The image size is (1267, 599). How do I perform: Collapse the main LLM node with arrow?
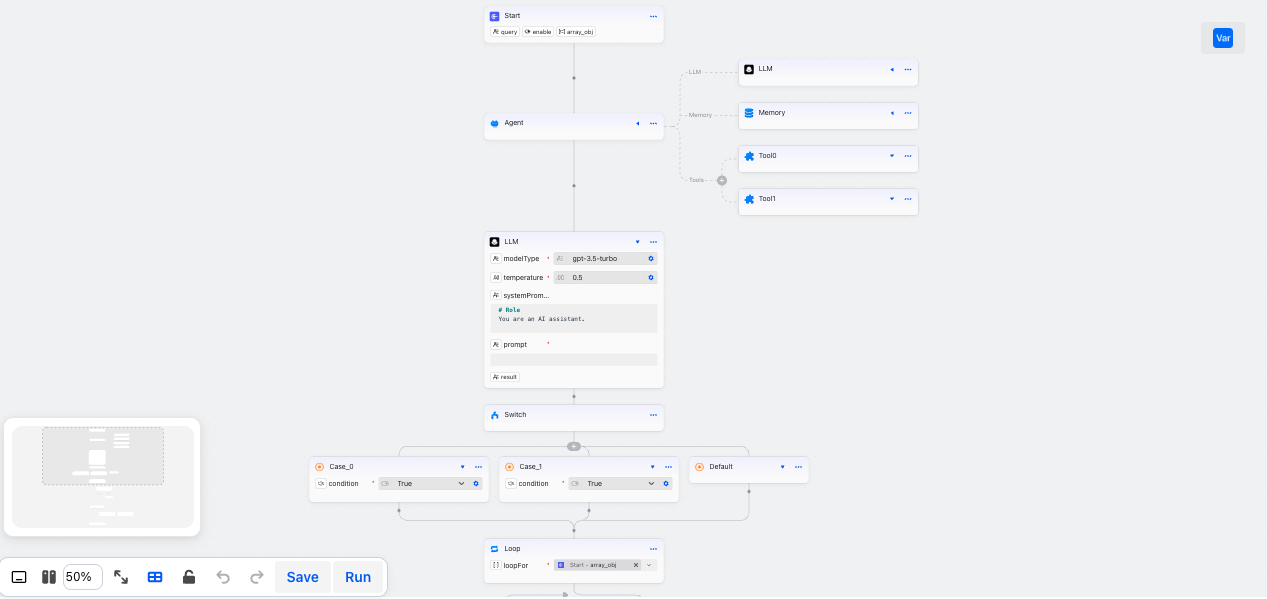(638, 242)
